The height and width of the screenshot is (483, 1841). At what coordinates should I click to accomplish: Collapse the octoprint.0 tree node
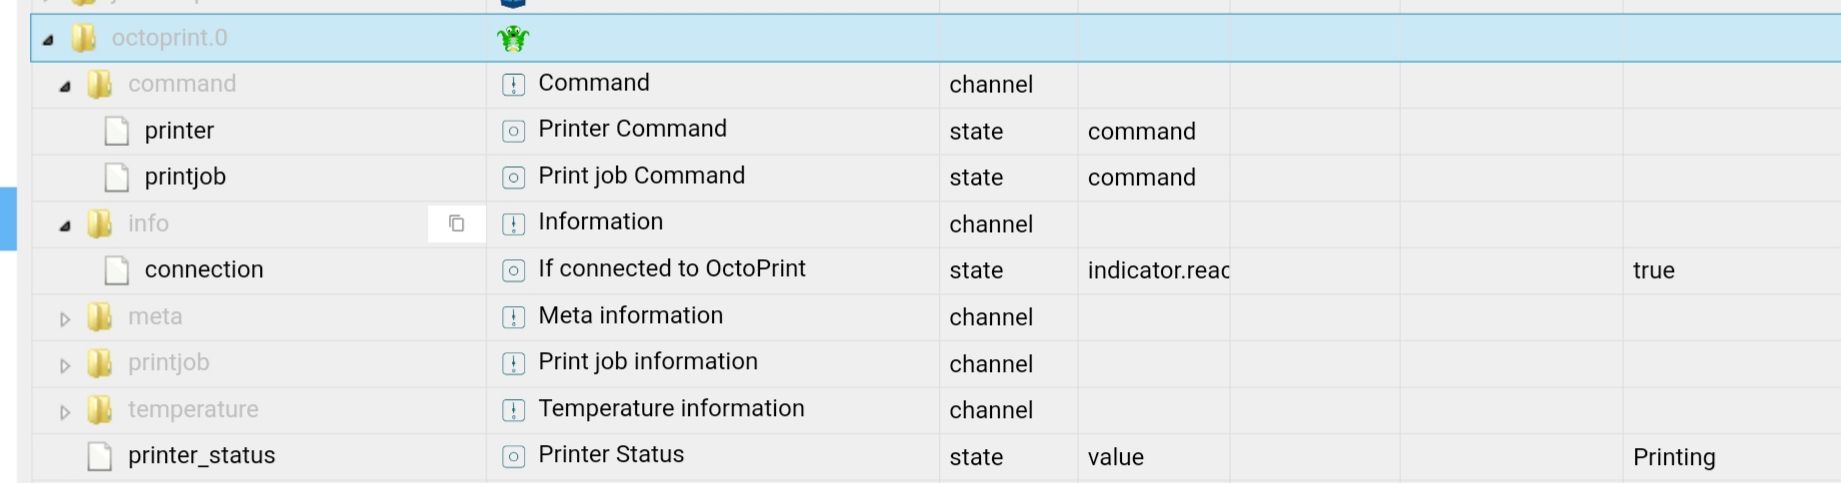coord(48,40)
